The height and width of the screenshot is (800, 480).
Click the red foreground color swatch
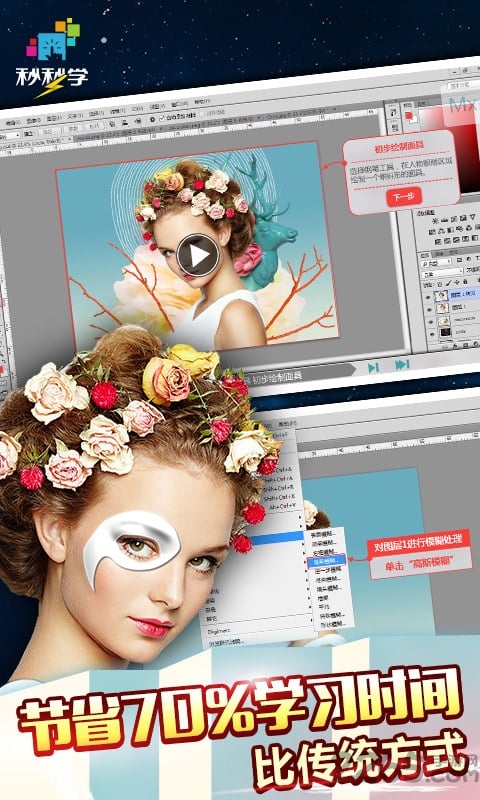point(409,115)
